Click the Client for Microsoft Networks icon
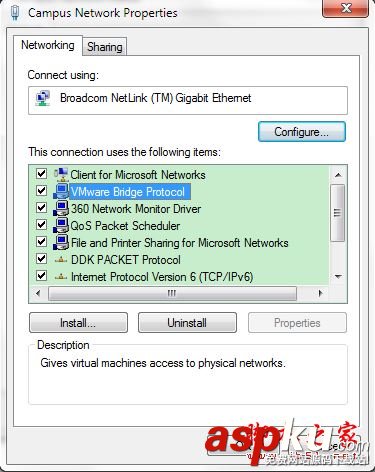The width and height of the screenshot is (375, 472). click(61, 174)
